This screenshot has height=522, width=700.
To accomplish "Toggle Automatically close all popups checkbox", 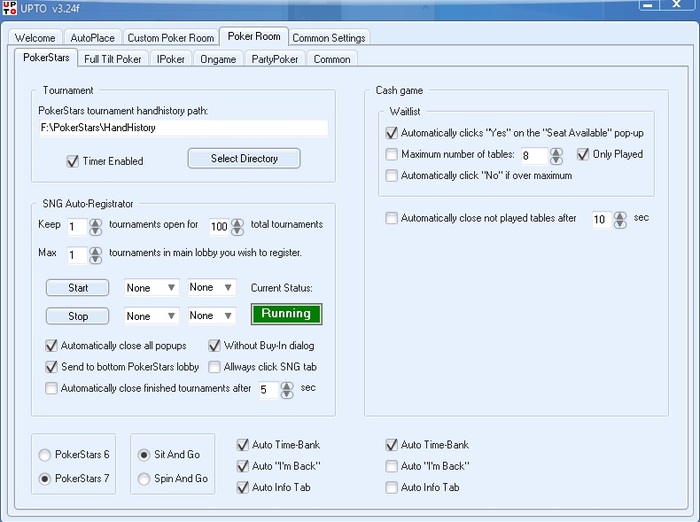I will [51, 346].
